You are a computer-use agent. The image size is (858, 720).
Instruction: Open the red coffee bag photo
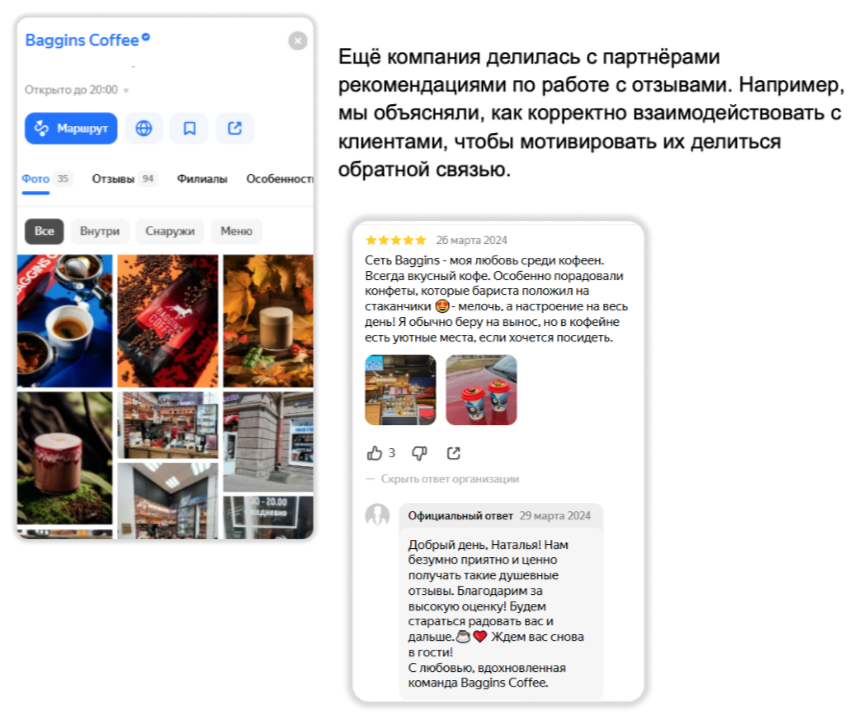(x=168, y=321)
